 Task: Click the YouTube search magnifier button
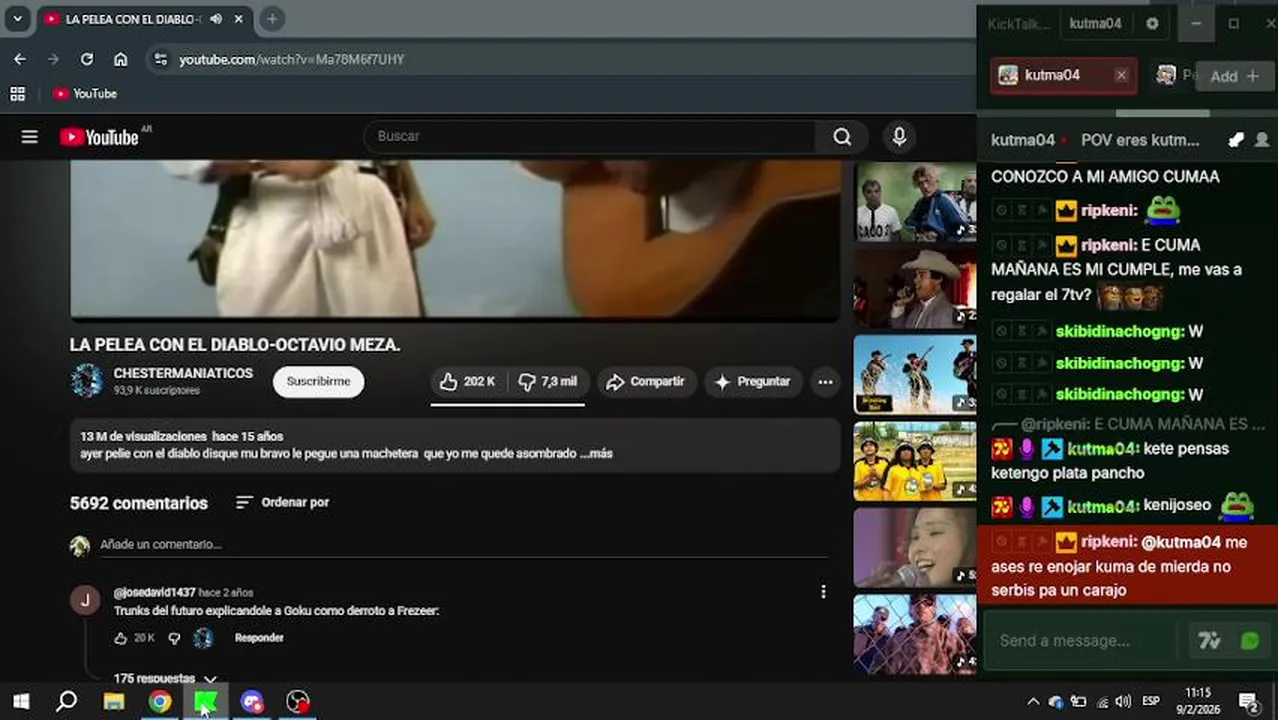coord(842,137)
